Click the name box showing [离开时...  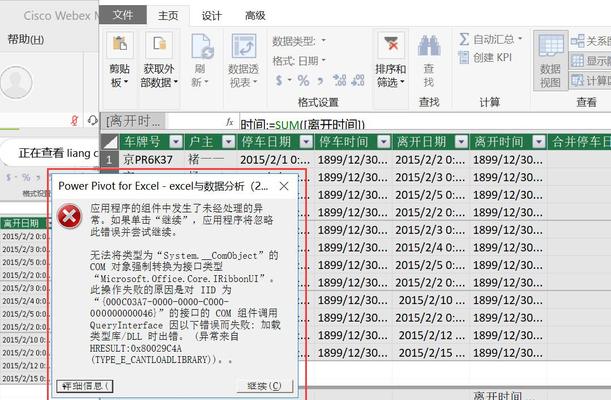tap(133, 122)
